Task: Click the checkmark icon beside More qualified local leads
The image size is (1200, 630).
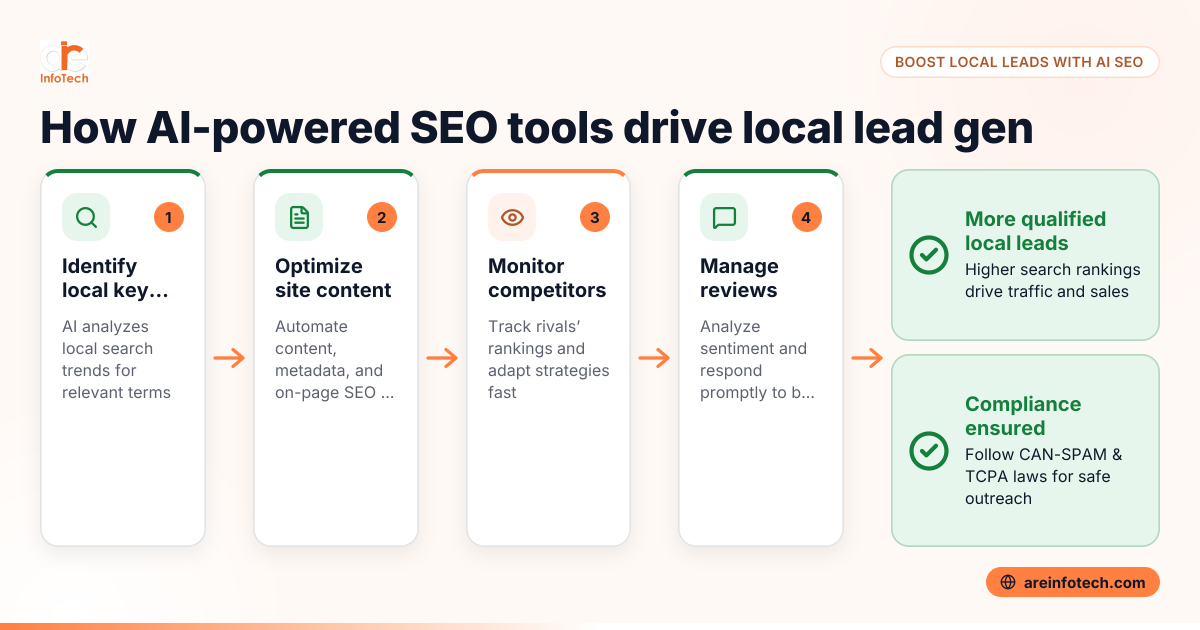Action: (929, 255)
